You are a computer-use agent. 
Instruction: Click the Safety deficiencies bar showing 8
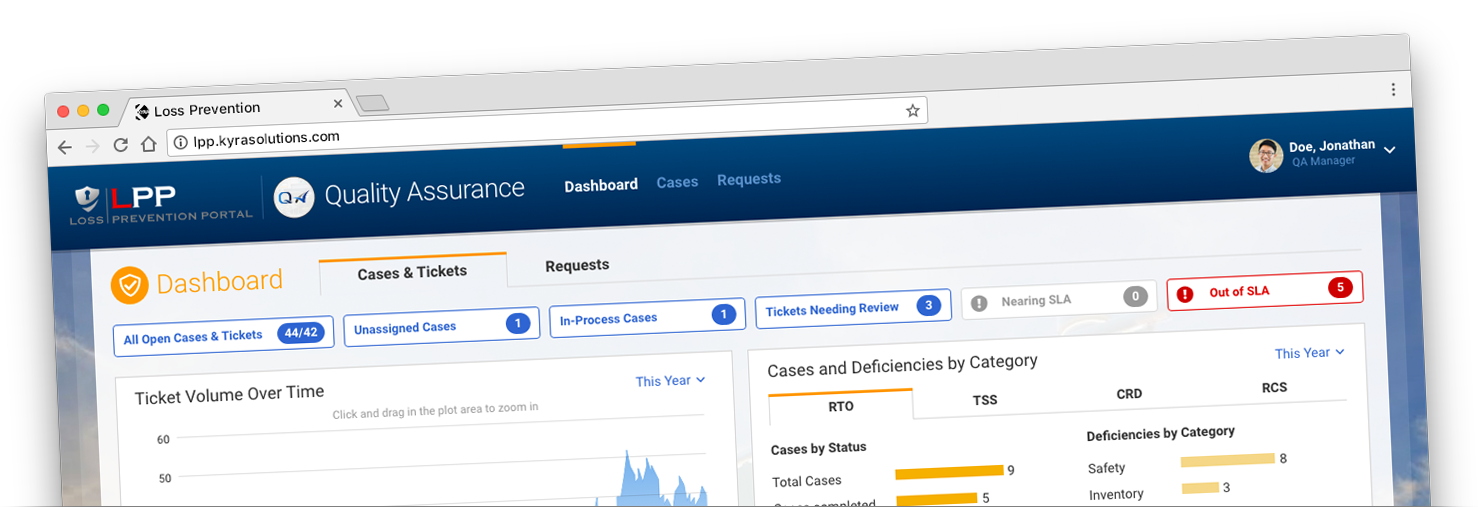1228,460
